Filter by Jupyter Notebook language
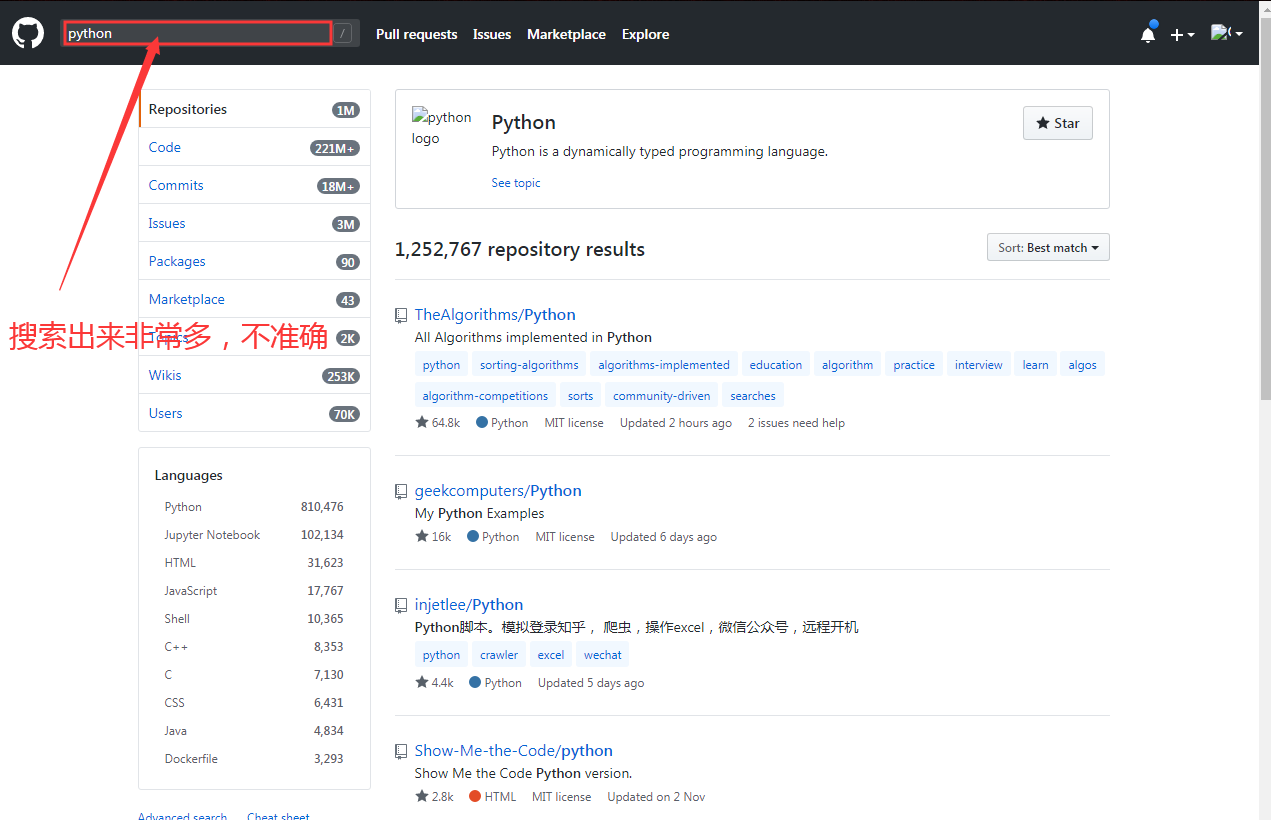The image size is (1271, 820). click(x=254, y=535)
